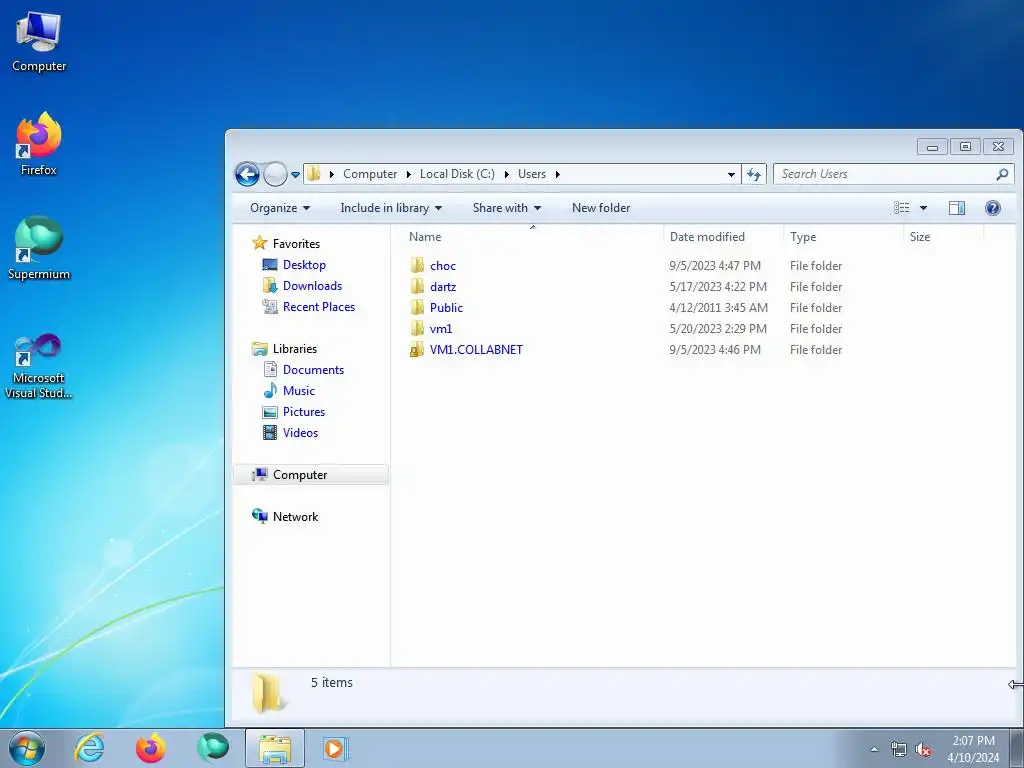Viewport: 1024px width, 768px height.
Task: Select Local Disk (C:) in address path
Action: tap(457, 174)
